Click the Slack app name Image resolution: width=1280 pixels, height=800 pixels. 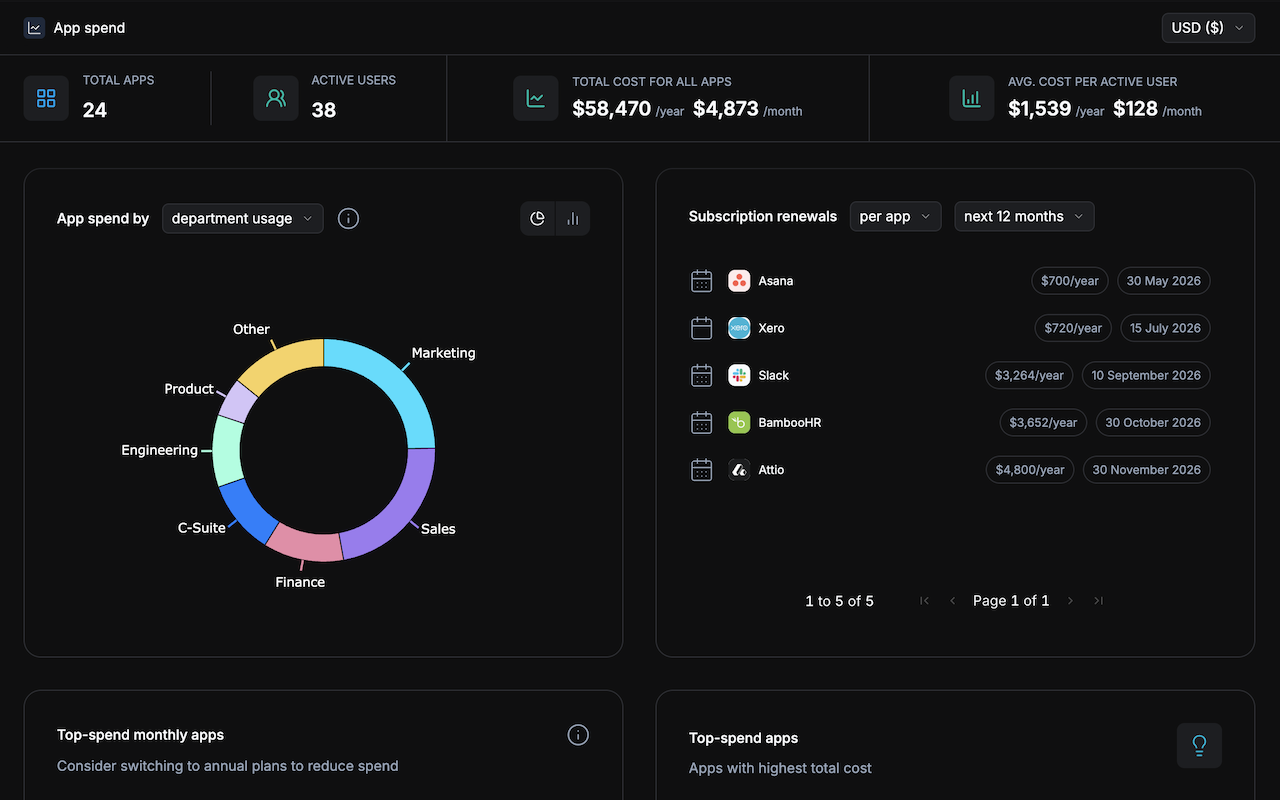[x=774, y=375]
